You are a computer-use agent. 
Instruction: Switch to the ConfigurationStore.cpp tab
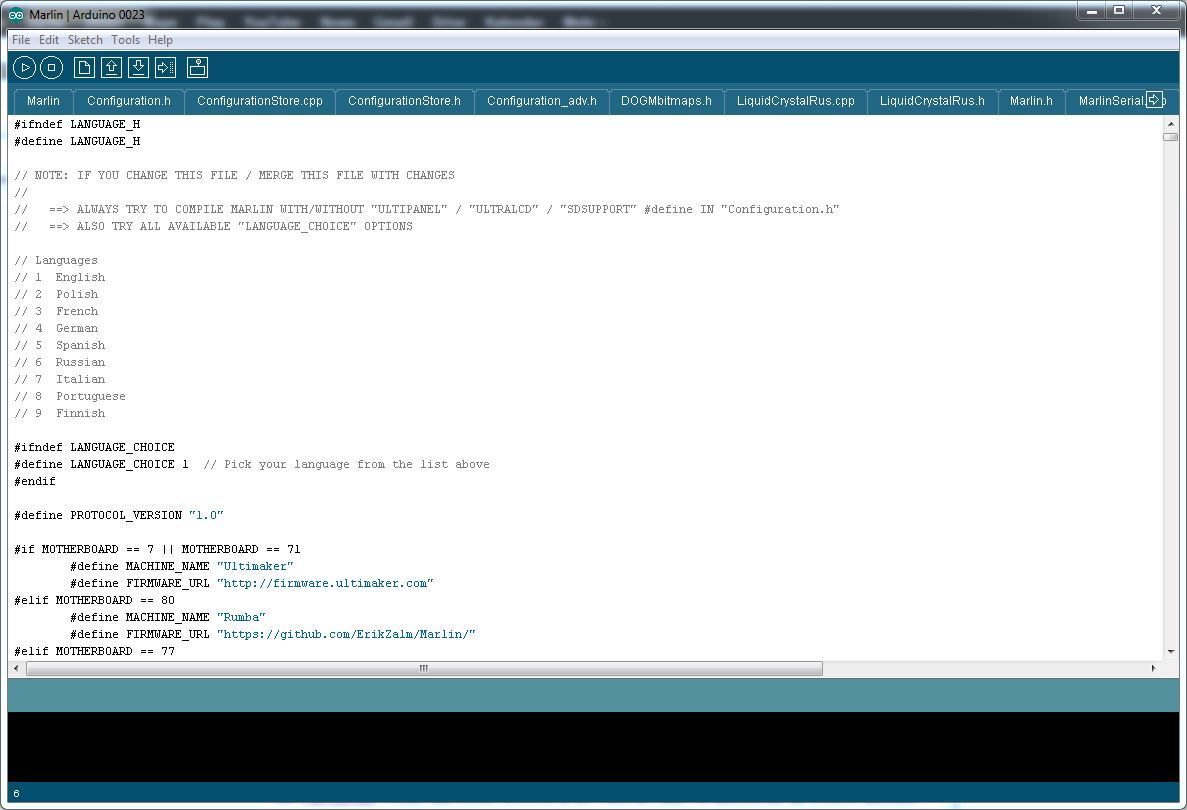(x=260, y=101)
